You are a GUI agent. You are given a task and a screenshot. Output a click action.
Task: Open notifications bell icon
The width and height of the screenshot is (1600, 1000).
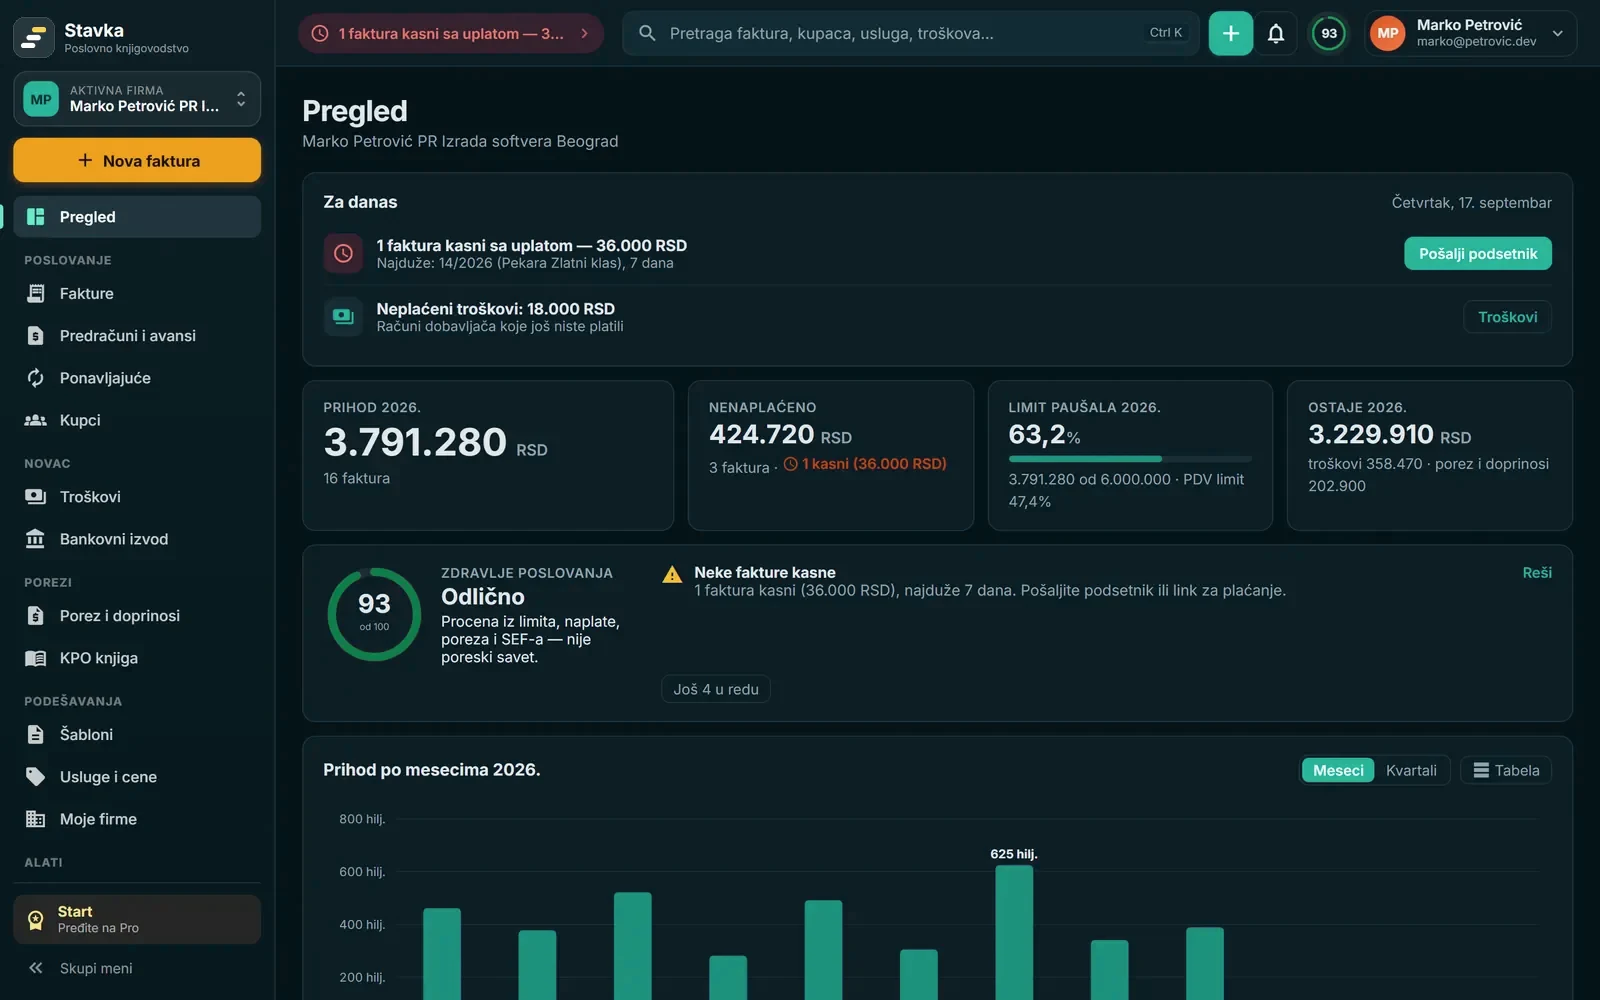point(1276,33)
